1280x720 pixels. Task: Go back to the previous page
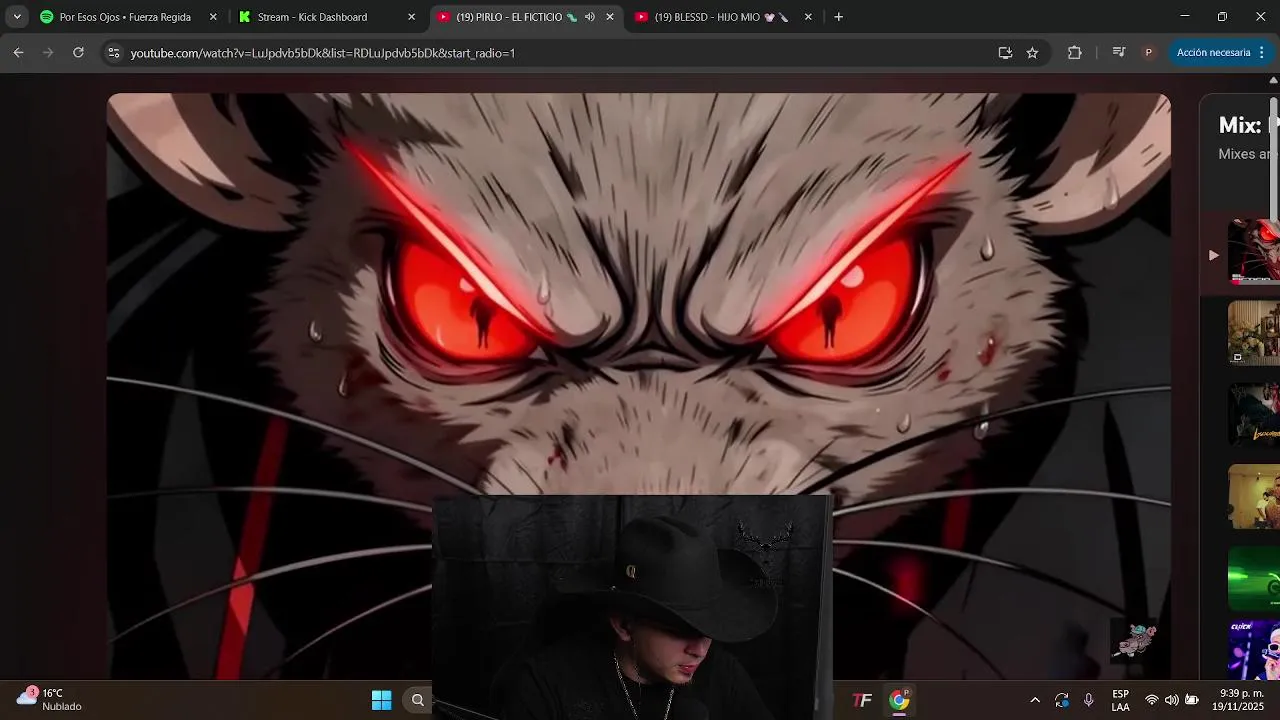18,53
